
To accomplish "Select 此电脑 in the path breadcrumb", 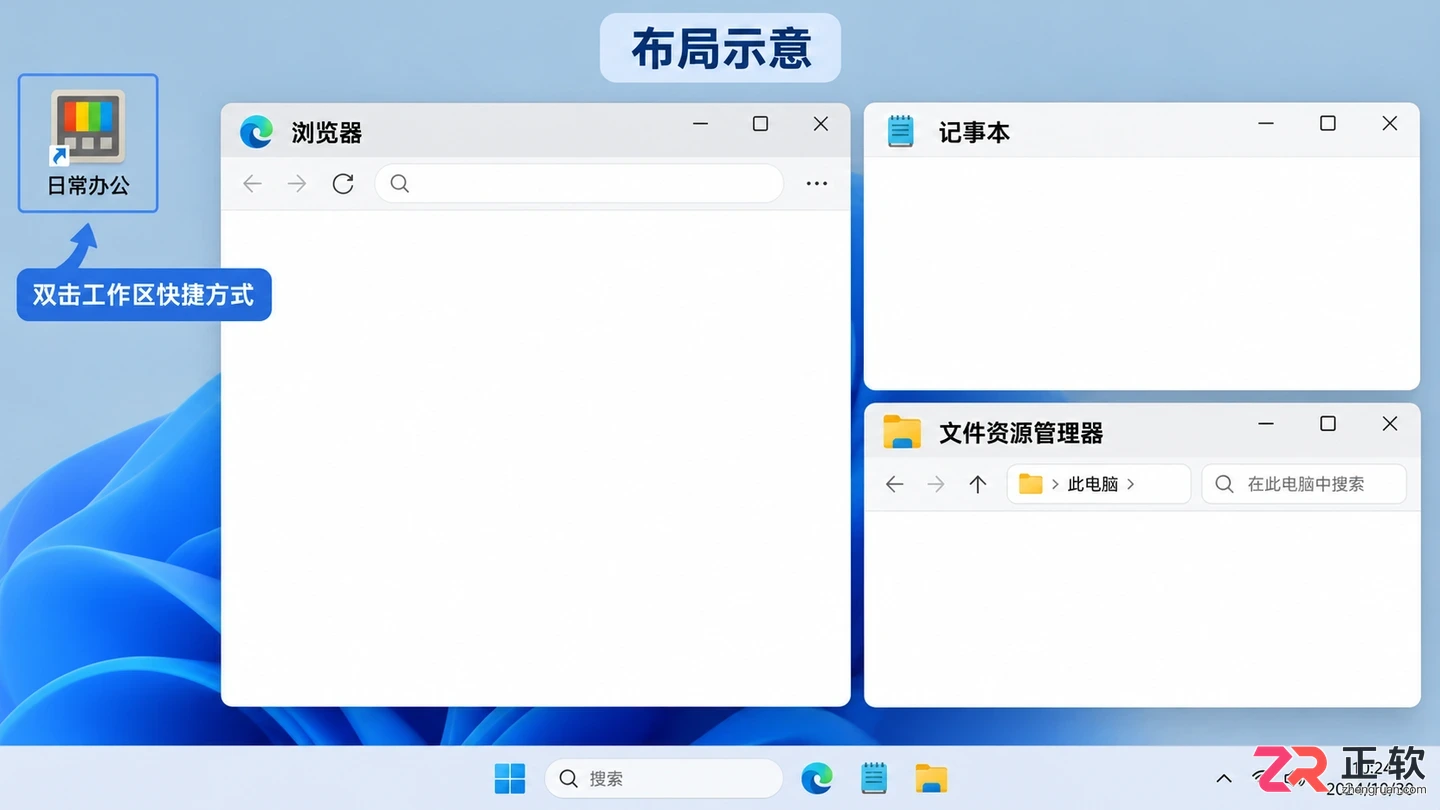I will [1093, 484].
